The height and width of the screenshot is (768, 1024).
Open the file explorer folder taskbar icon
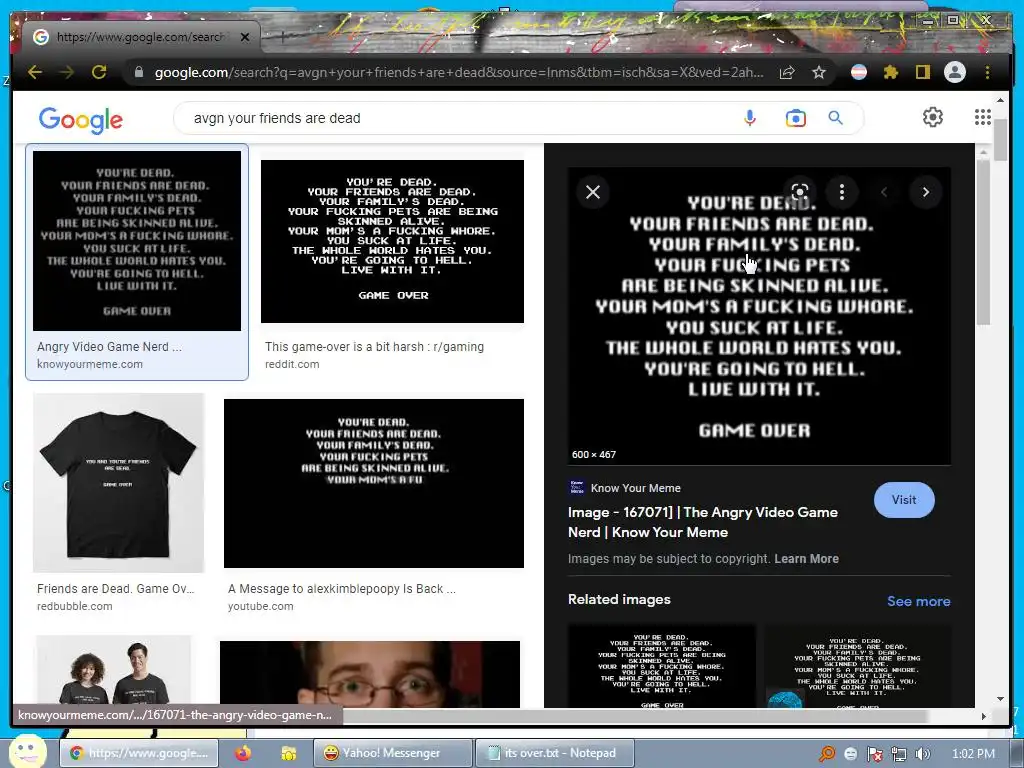[288, 754]
